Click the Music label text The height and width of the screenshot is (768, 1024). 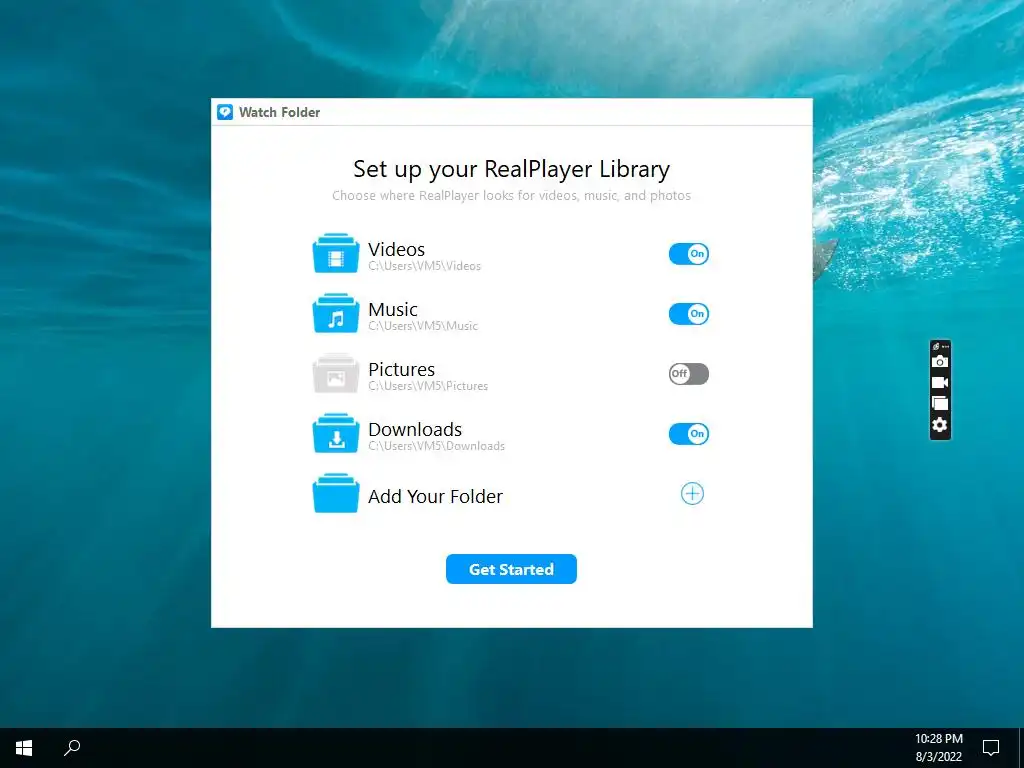pyautogui.click(x=392, y=309)
